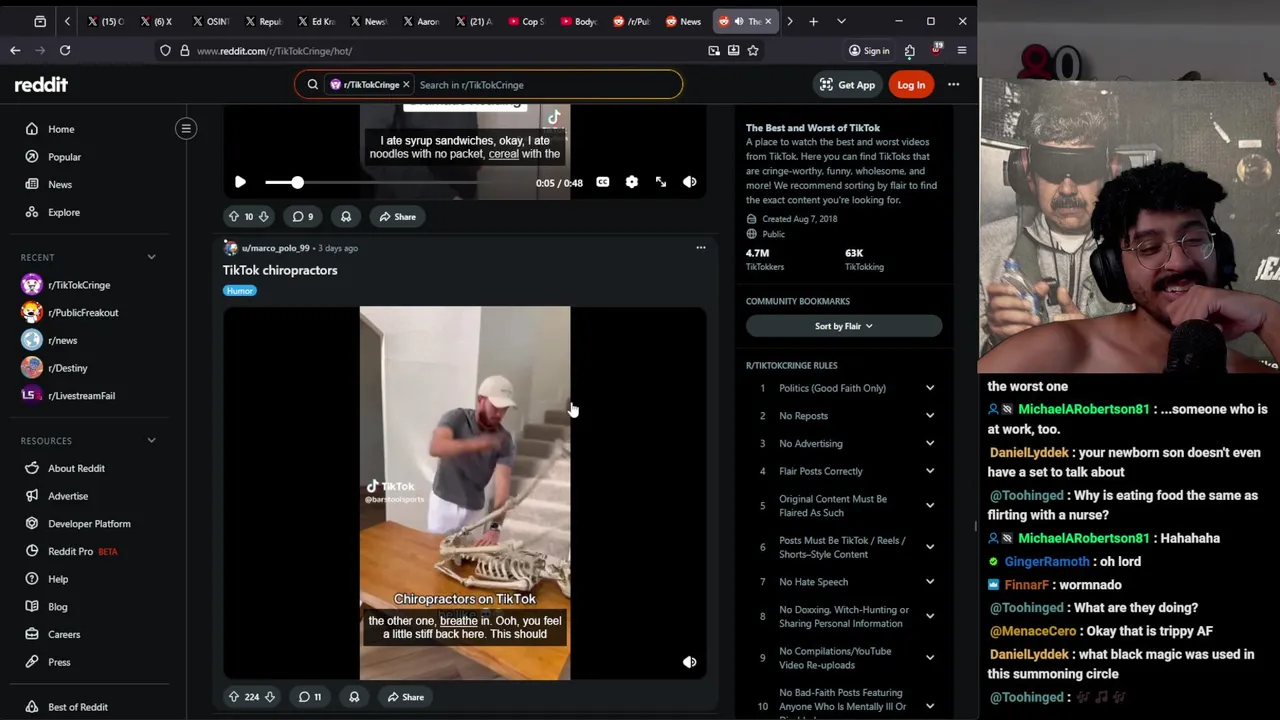Screen dimensions: 1280x720
Task: Open r/Destiny from recent list
Action: (x=68, y=368)
